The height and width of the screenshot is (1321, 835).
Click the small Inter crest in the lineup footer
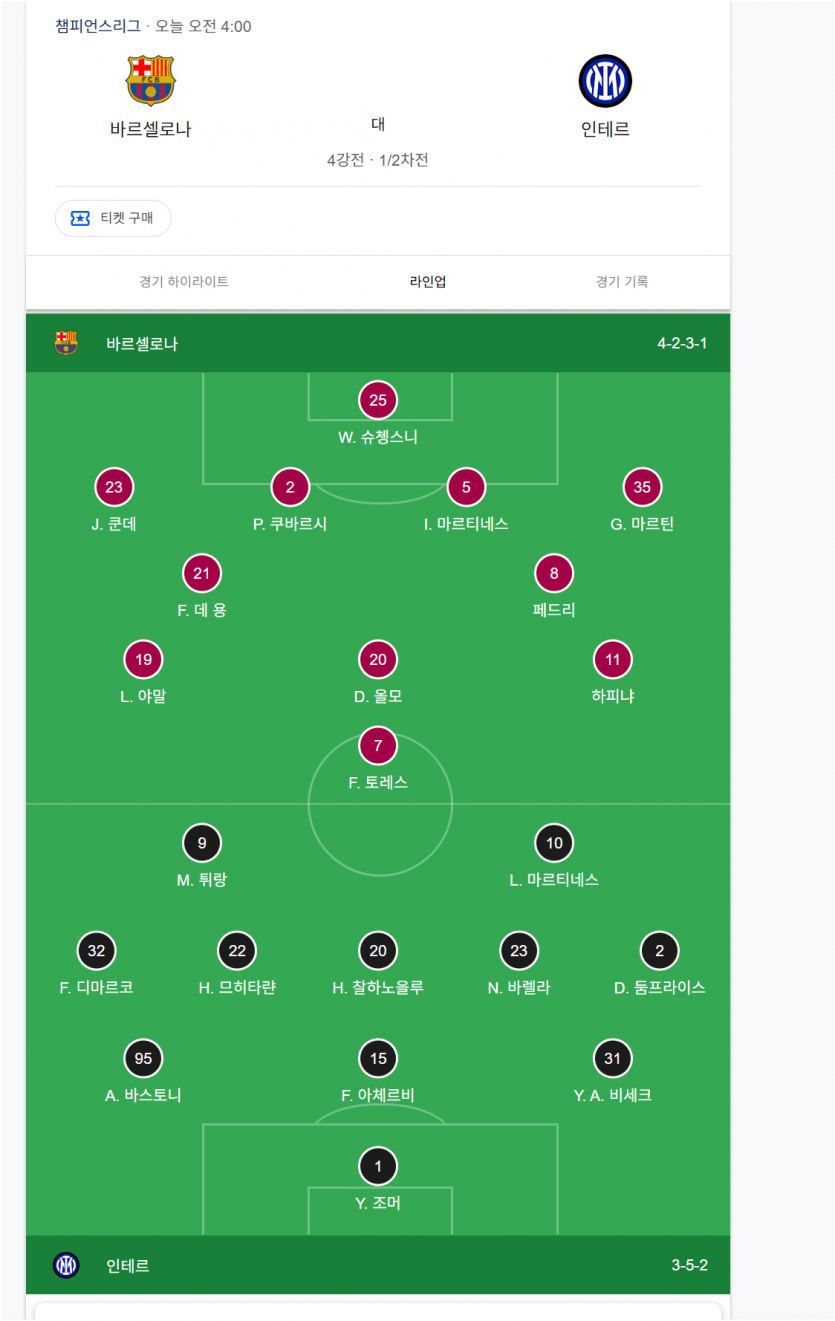(66, 1265)
